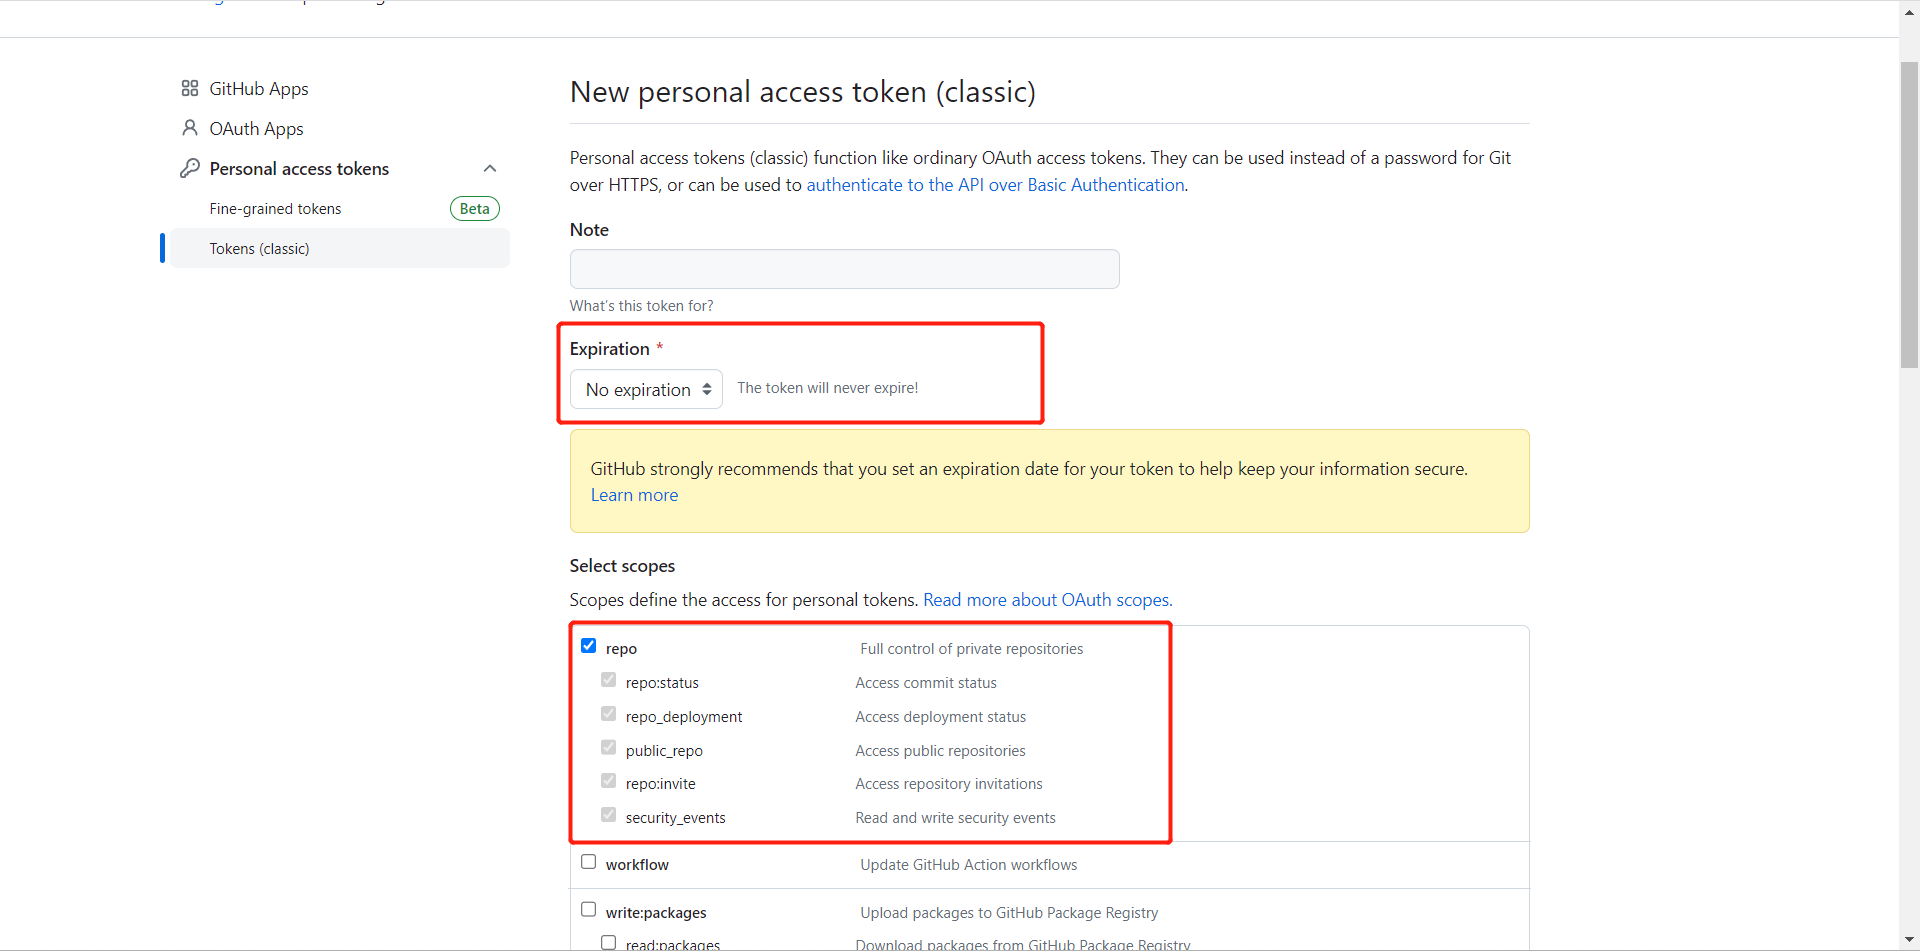Check the write:packages scope checkbox
The width and height of the screenshot is (1920, 951).
point(588,910)
